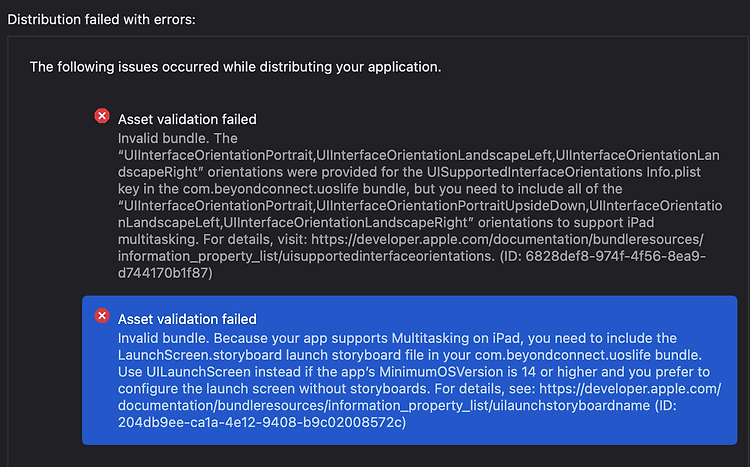
Task: Click the red error icon in highlighted row
Action: click(x=102, y=316)
